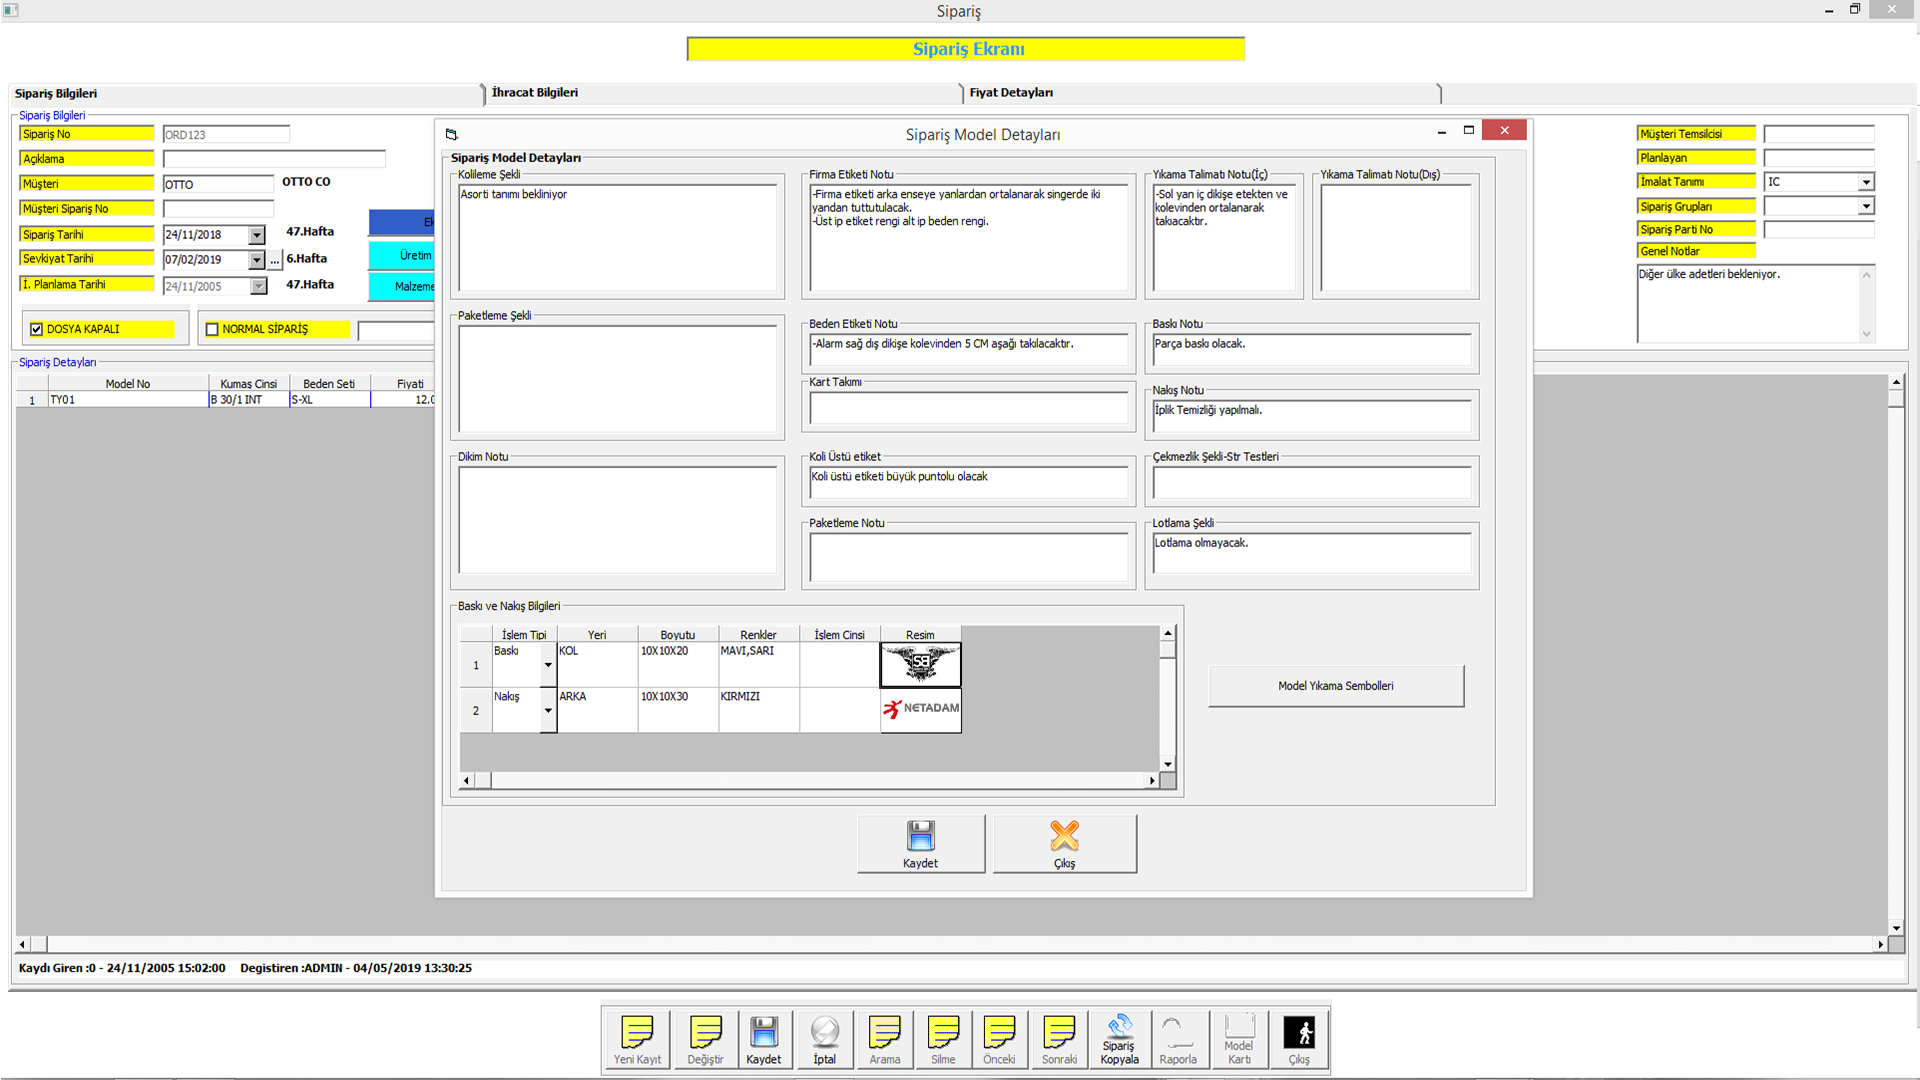Switch to the İhracat Bilgileri tab

pyautogui.click(x=535, y=92)
